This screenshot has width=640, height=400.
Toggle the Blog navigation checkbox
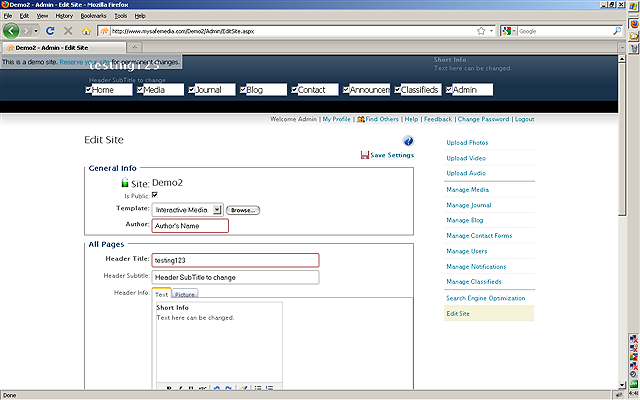coord(243,90)
